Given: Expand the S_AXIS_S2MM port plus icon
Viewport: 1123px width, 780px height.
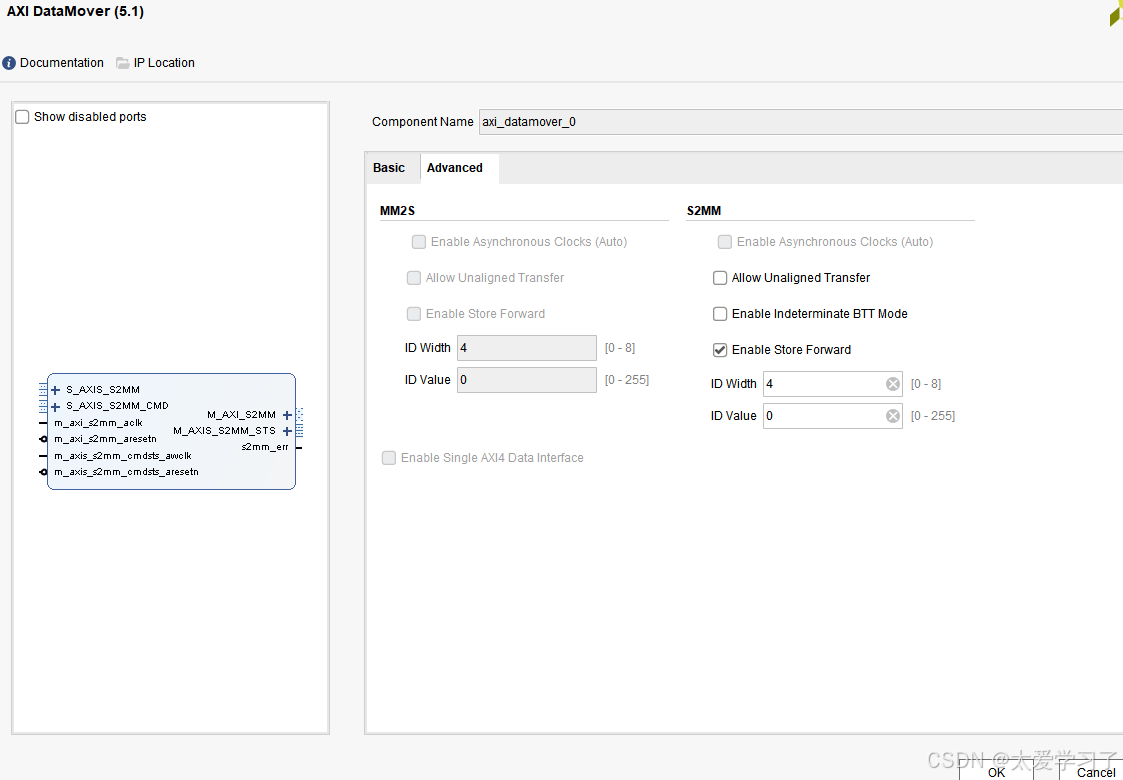Looking at the screenshot, I should click(56, 390).
